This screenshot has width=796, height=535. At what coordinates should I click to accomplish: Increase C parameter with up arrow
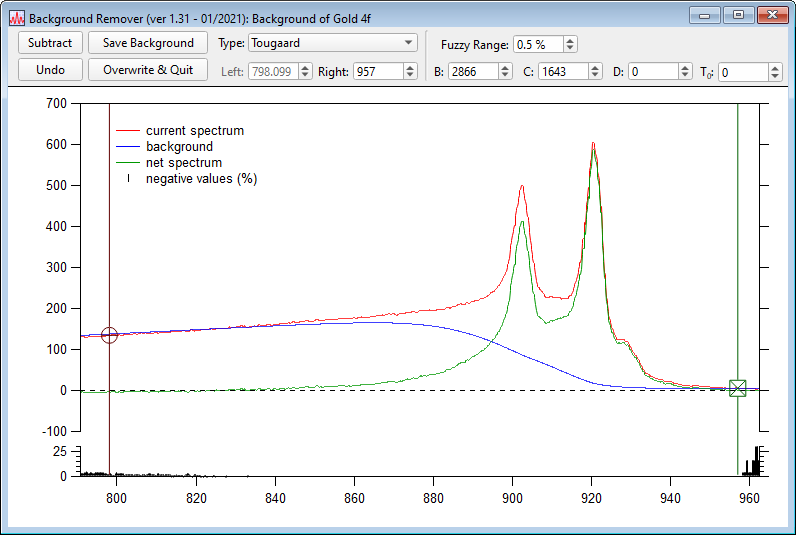pyautogui.click(x=595, y=68)
